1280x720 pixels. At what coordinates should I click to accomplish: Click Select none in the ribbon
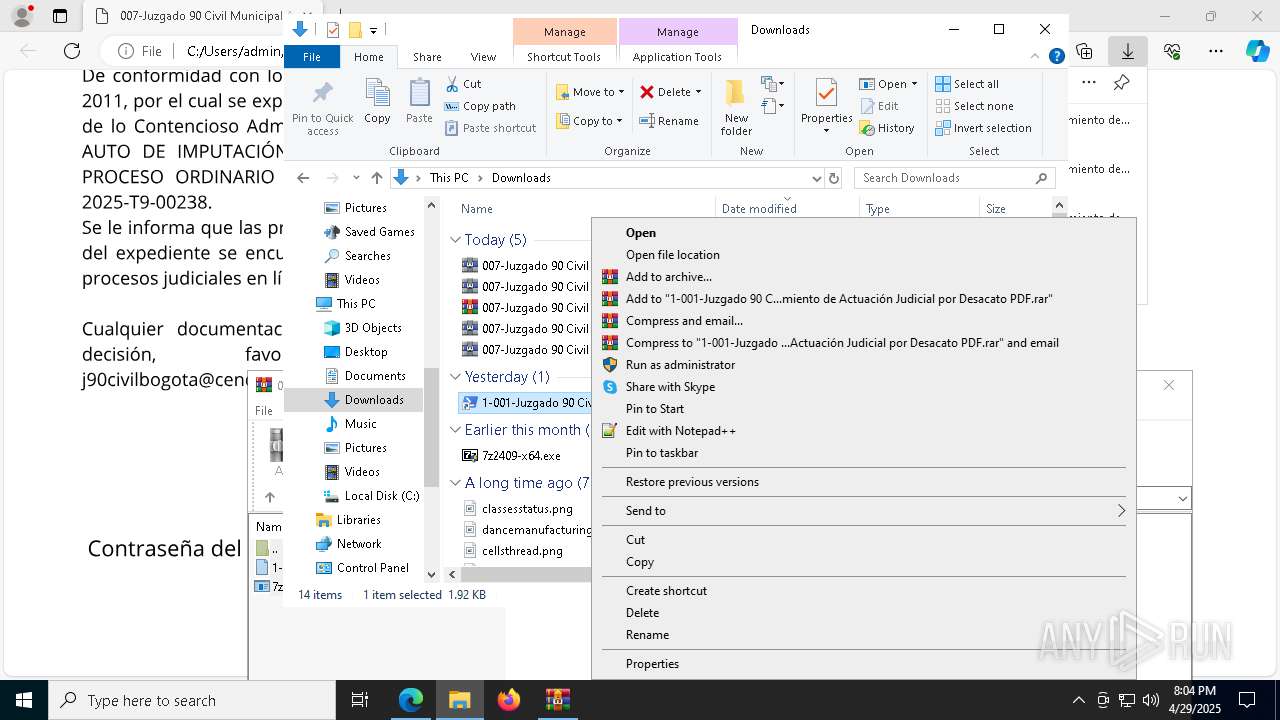click(x=974, y=106)
